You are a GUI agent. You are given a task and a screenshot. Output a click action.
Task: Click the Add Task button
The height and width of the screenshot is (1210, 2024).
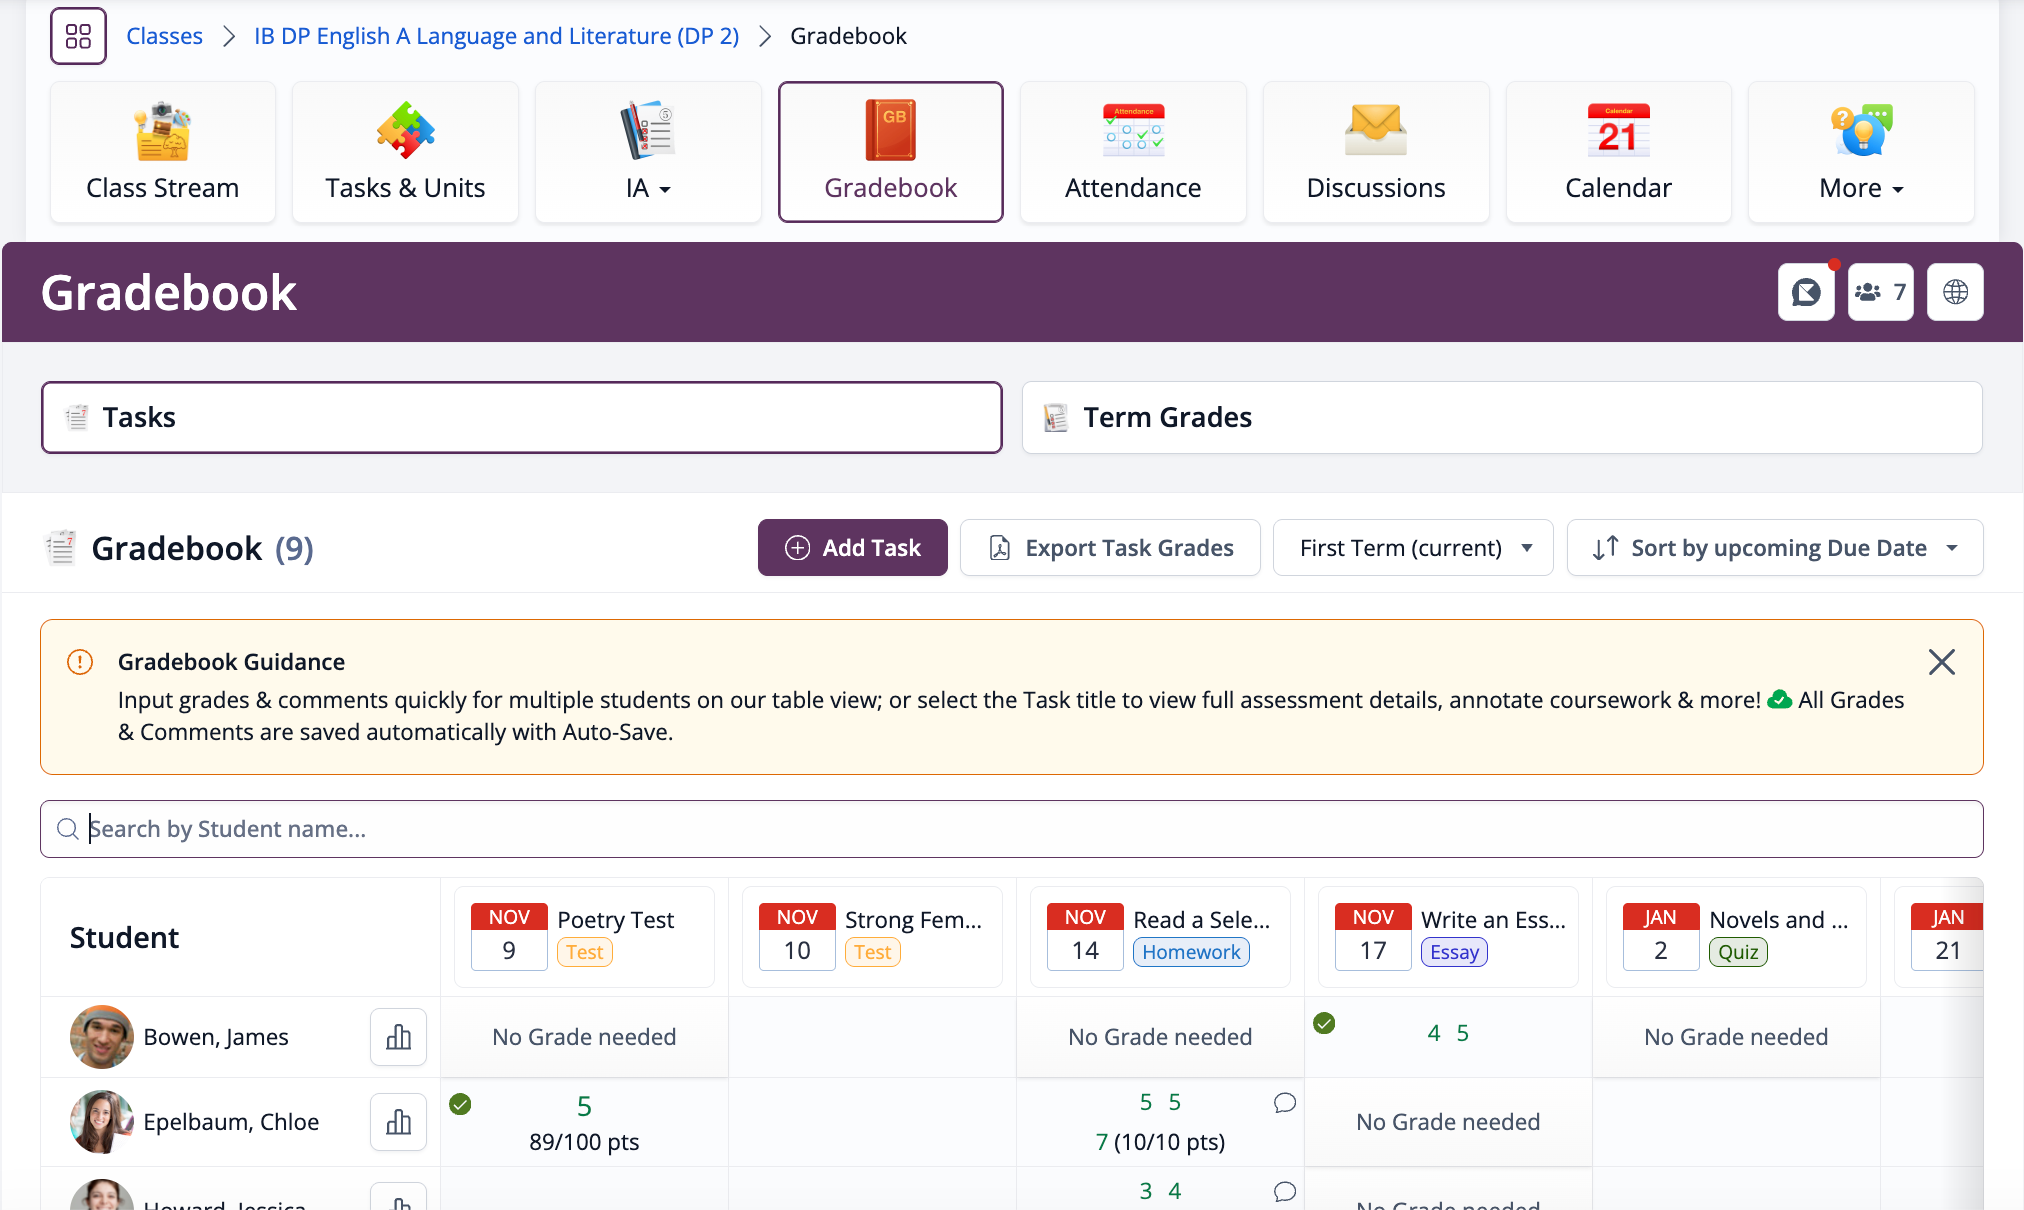tap(852, 548)
